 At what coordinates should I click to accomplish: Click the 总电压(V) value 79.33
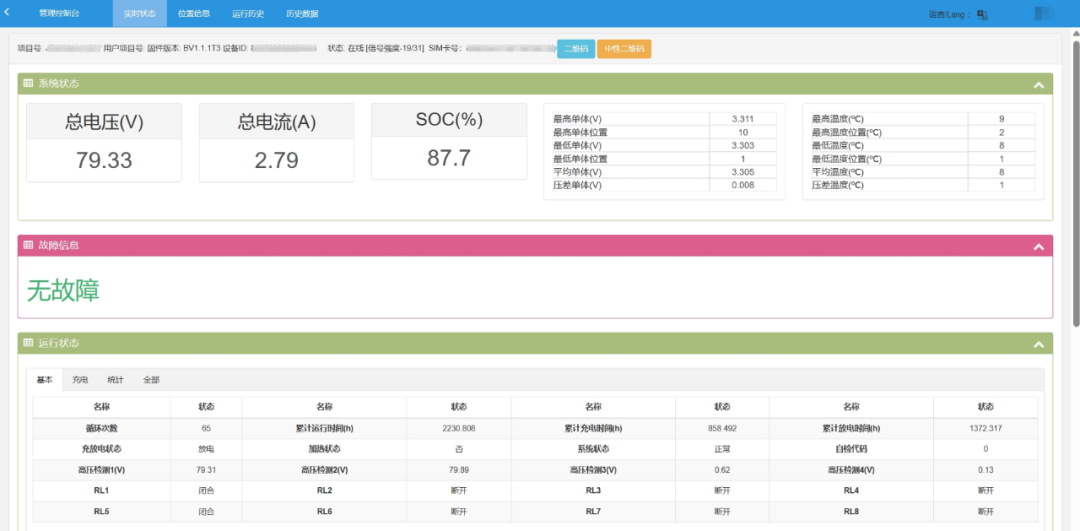click(104, 160)
